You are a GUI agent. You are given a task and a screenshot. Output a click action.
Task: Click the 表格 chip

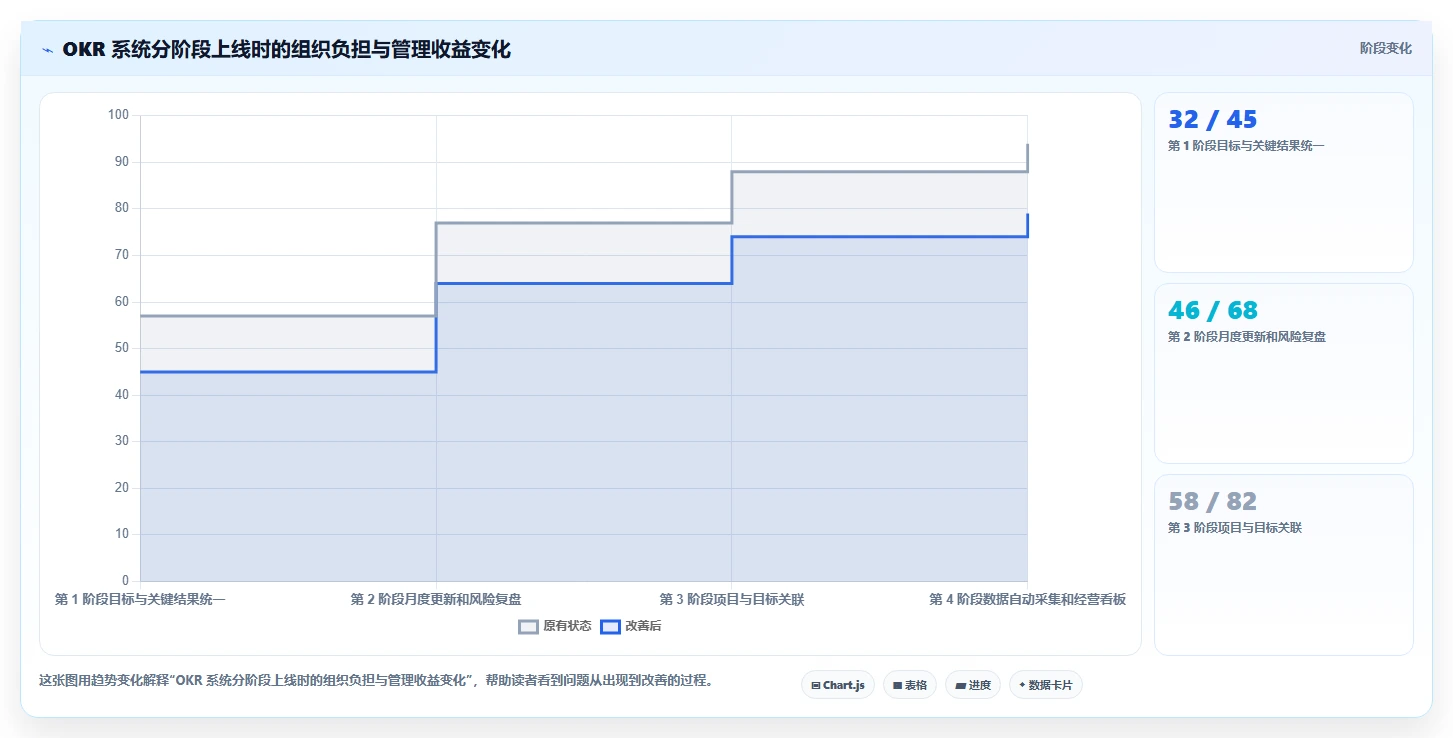coord(910,685)
